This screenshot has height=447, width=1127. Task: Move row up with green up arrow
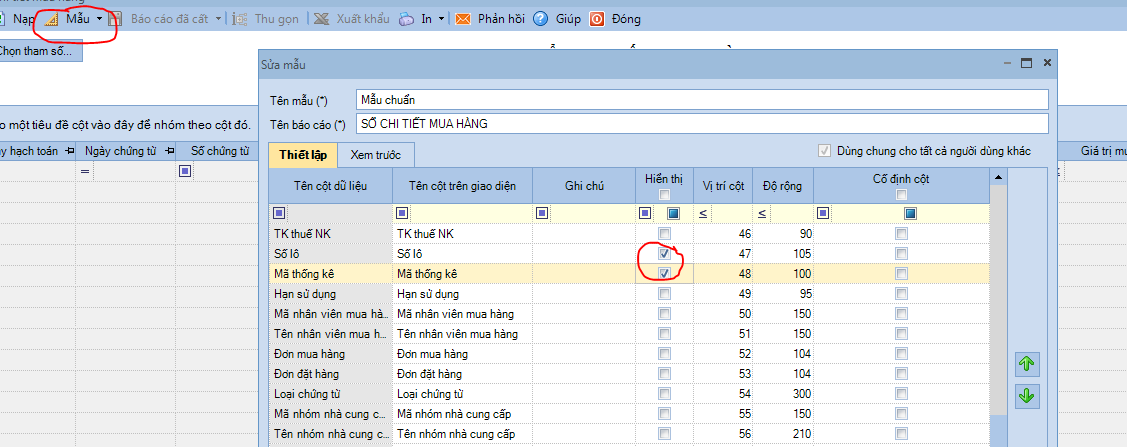click(x=1025, y=364)
